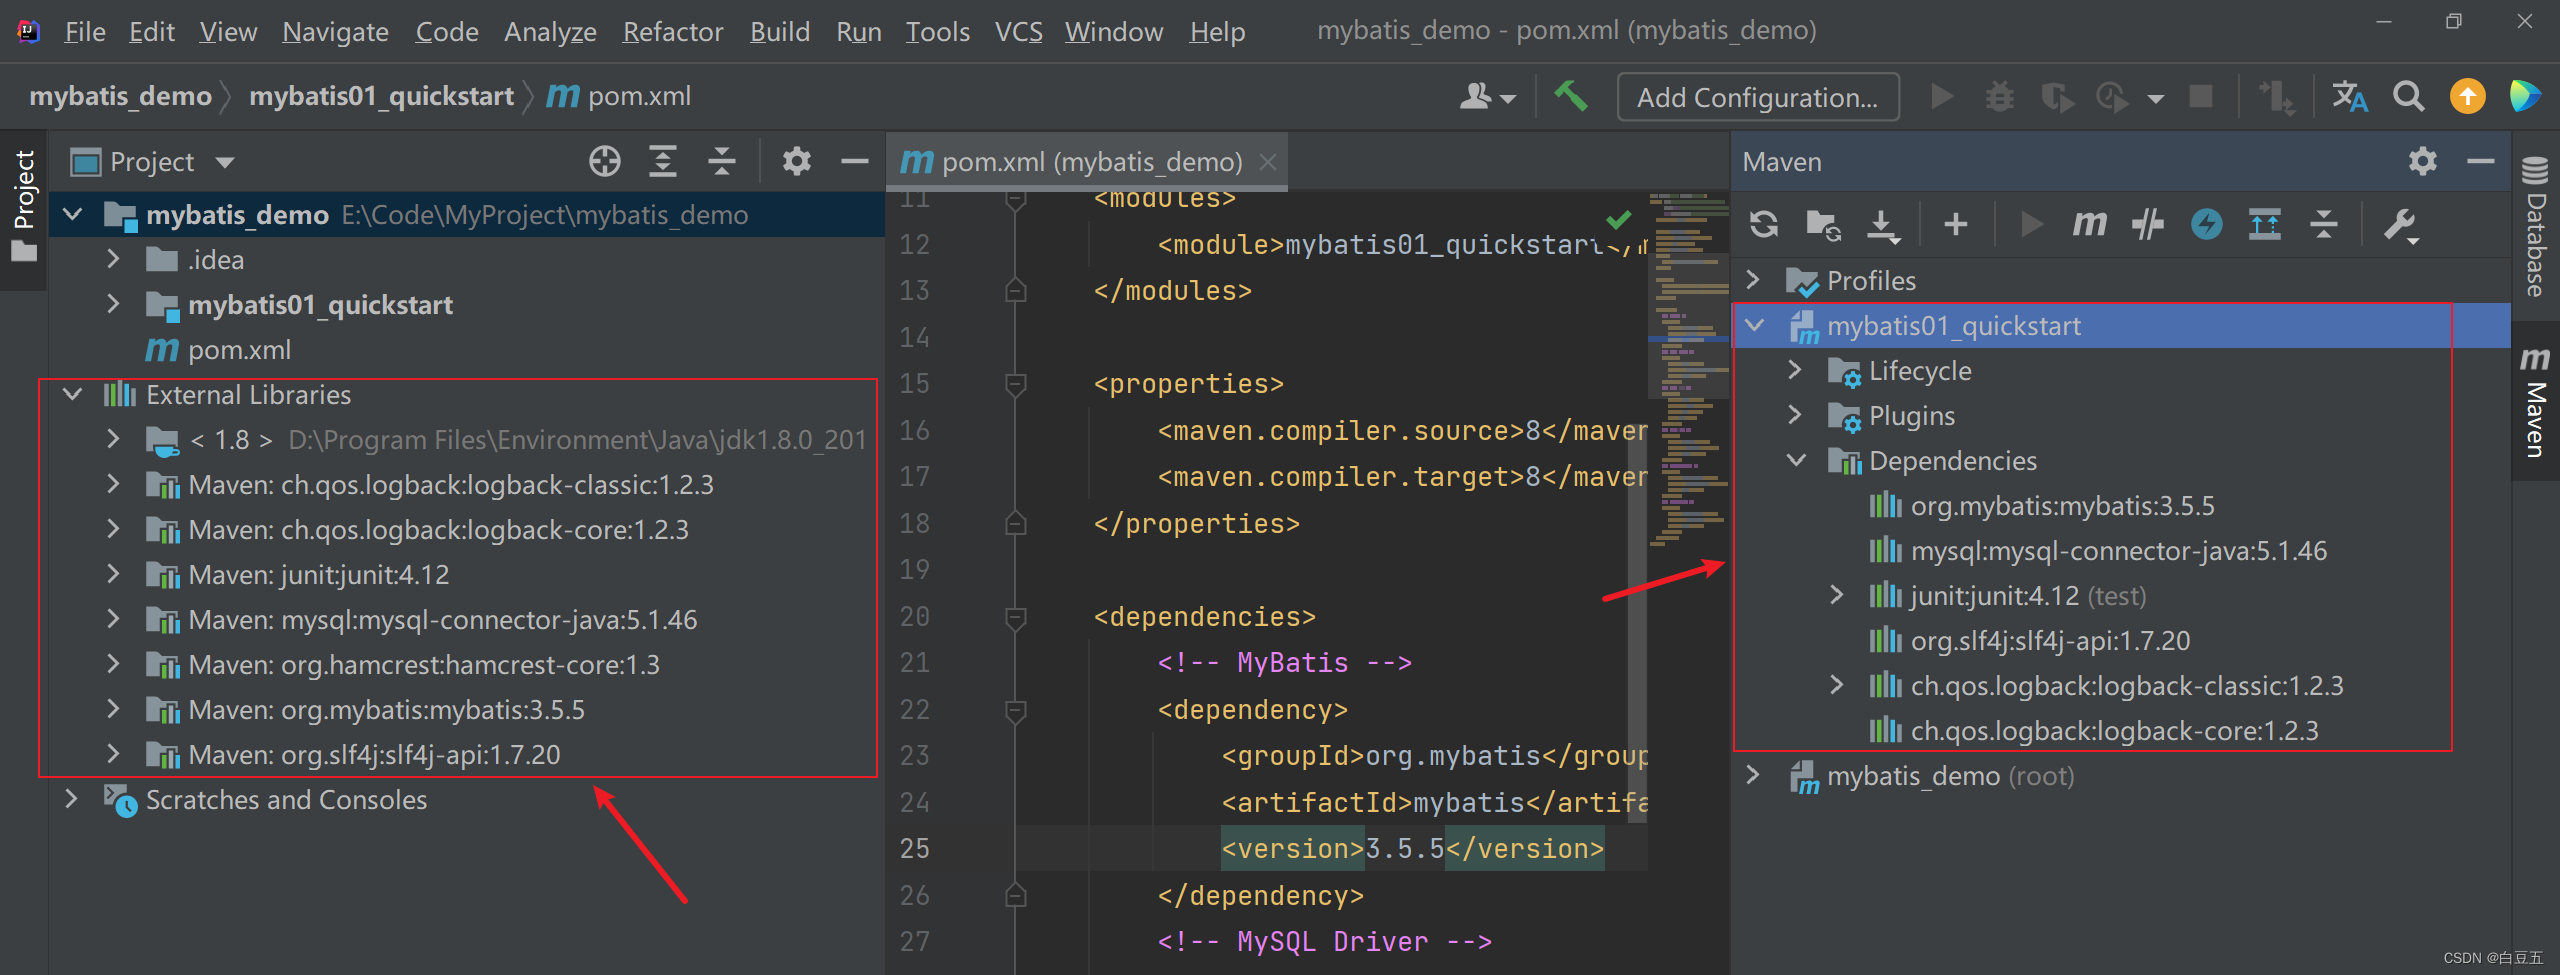Hide the Project tool window

[855, 161]
